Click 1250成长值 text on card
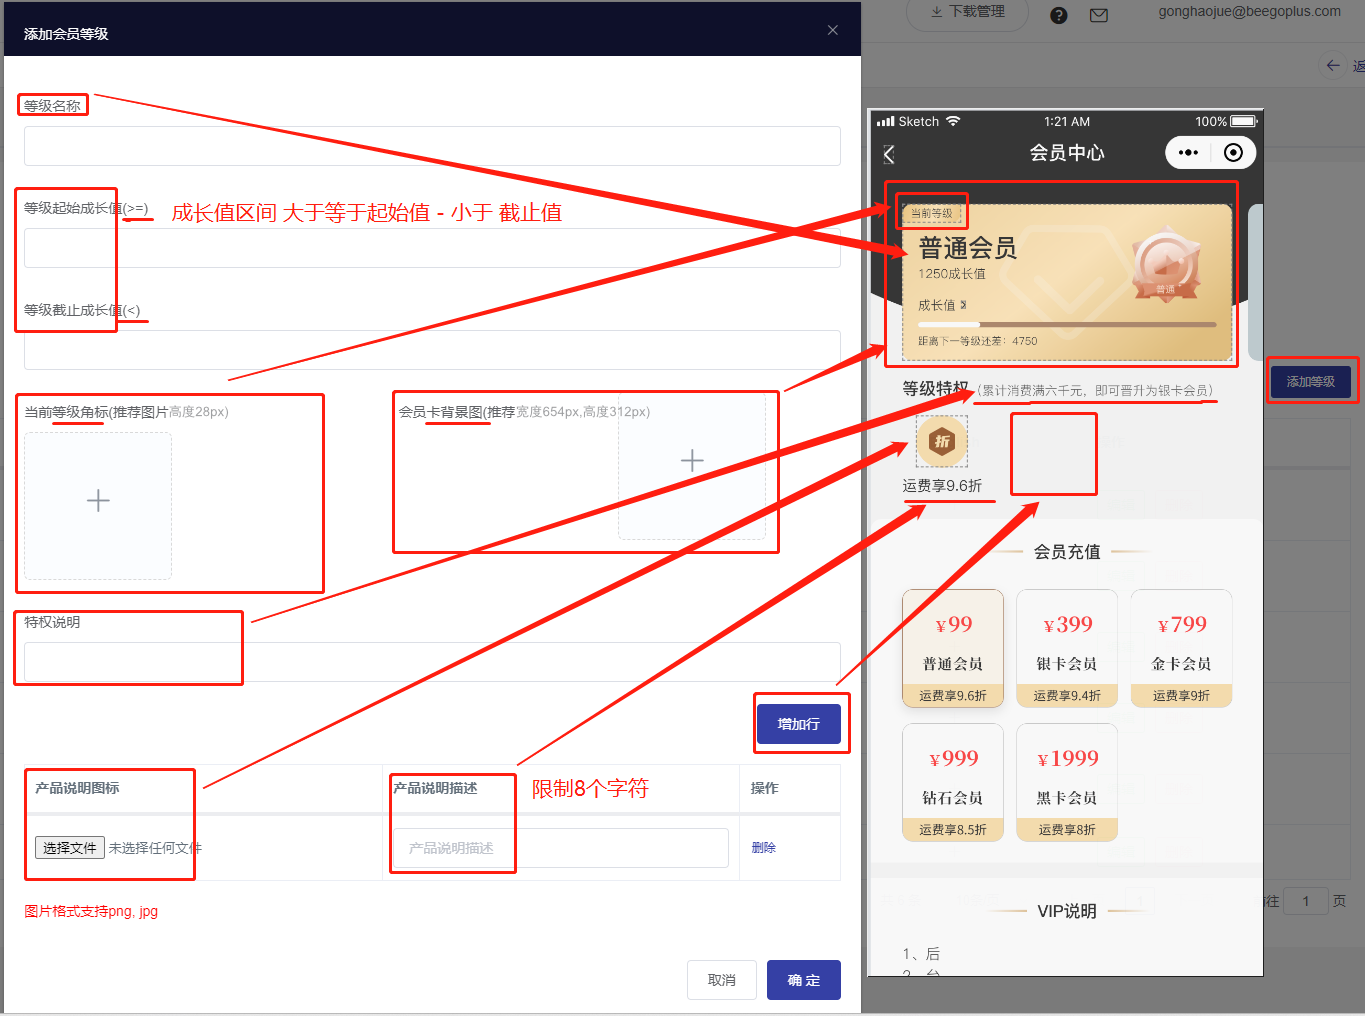Image resolution: width=1365 pixels, height=1016 pixels. pyautogui.click(x=952, y=273)
